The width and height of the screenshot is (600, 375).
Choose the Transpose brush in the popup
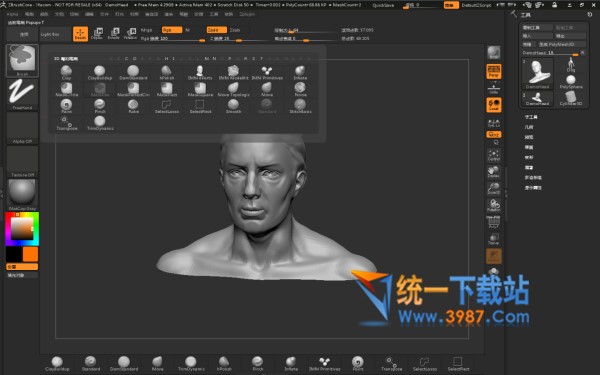67,123
